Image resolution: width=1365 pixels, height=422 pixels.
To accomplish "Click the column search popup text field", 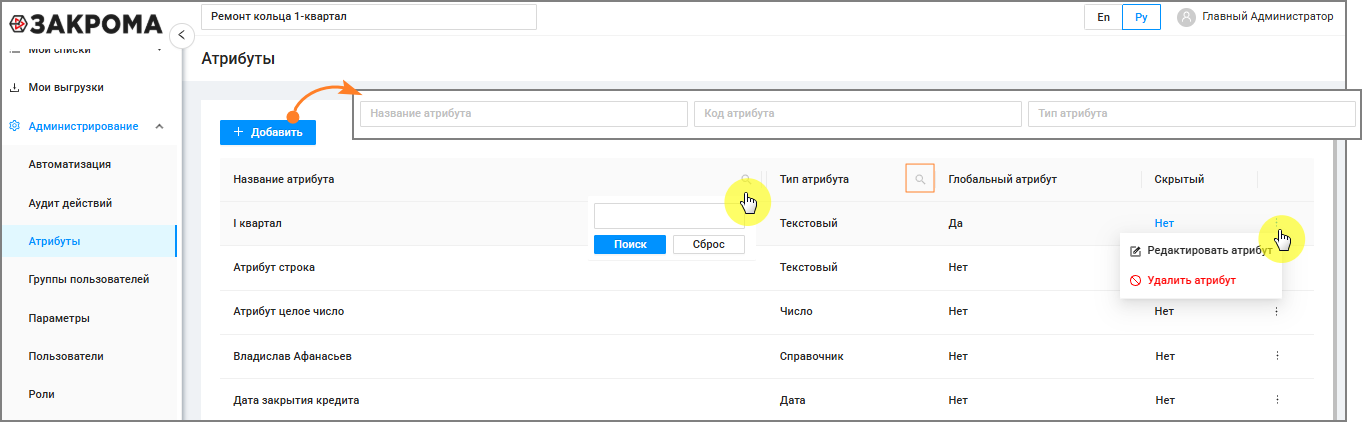I will (x=669, y=216).
